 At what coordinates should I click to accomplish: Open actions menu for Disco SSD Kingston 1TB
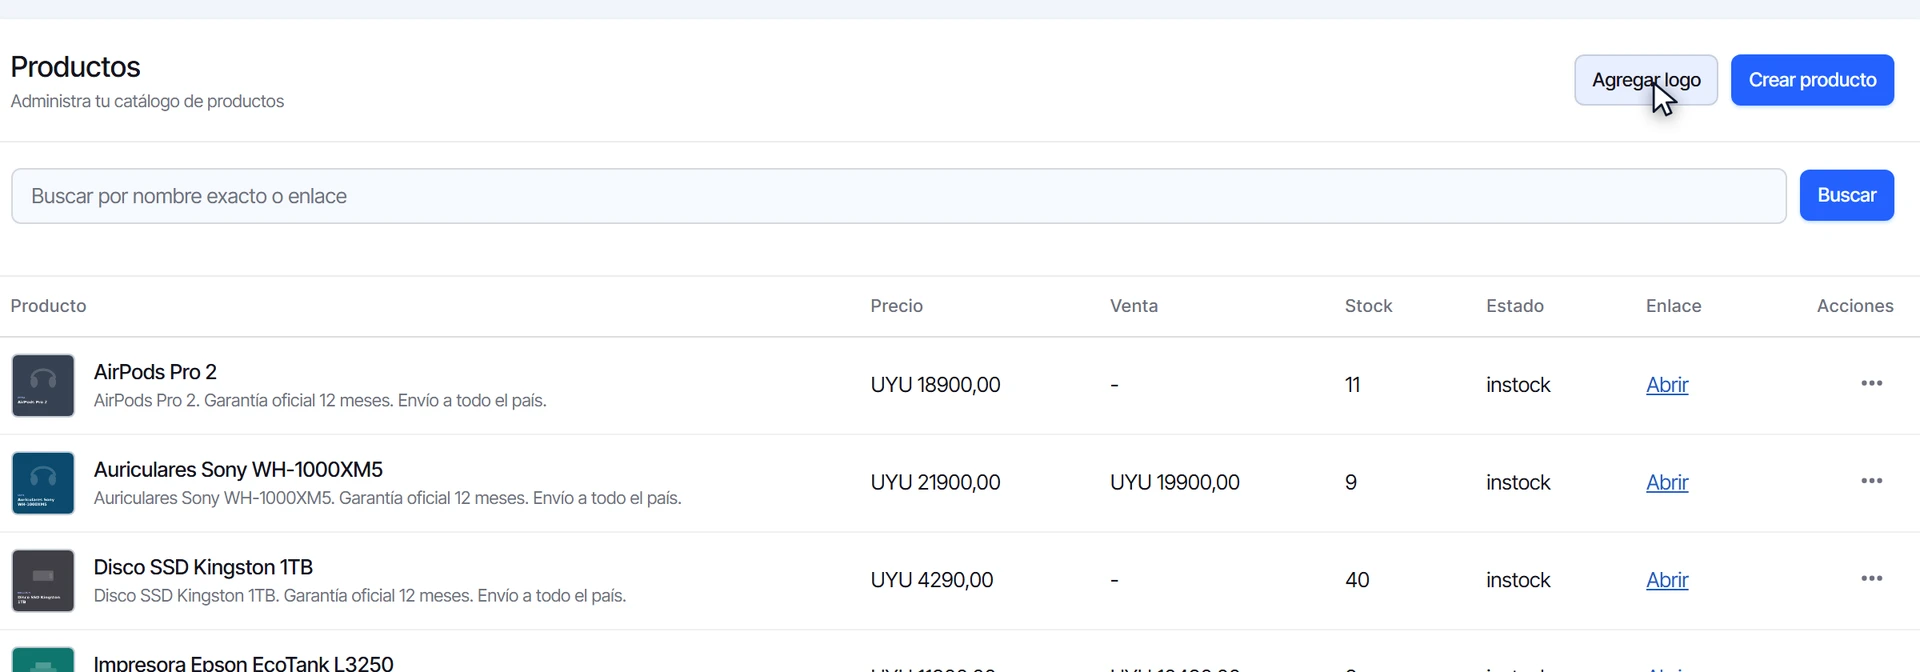1872,579
